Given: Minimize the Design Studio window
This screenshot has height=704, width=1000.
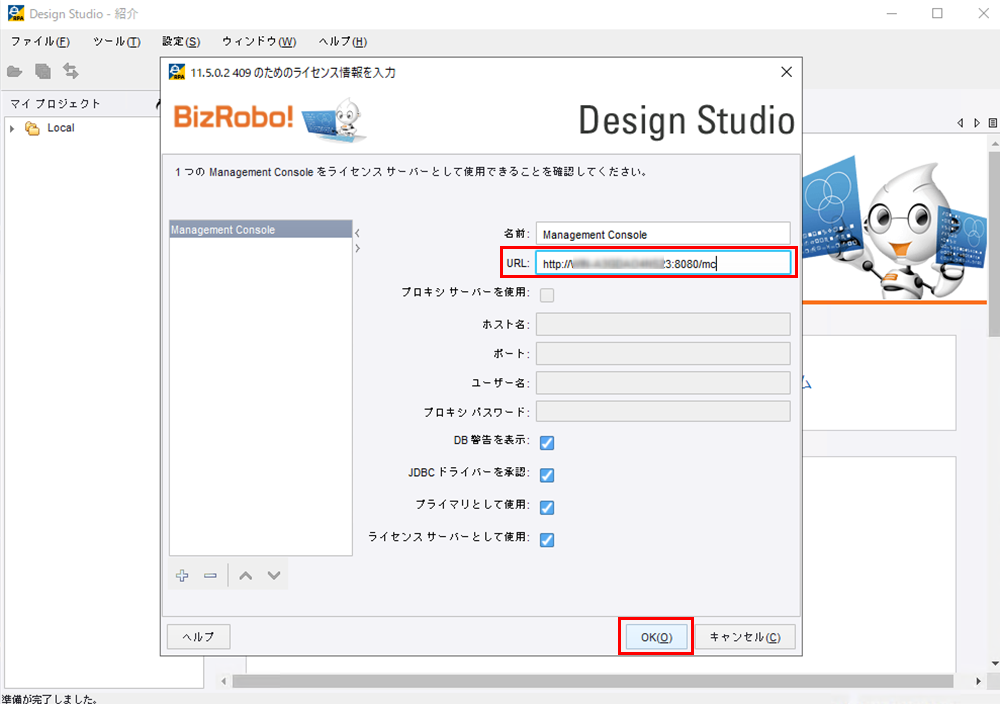Looking at the screenshot, I should pyautogui.click(x=892, y=13).
